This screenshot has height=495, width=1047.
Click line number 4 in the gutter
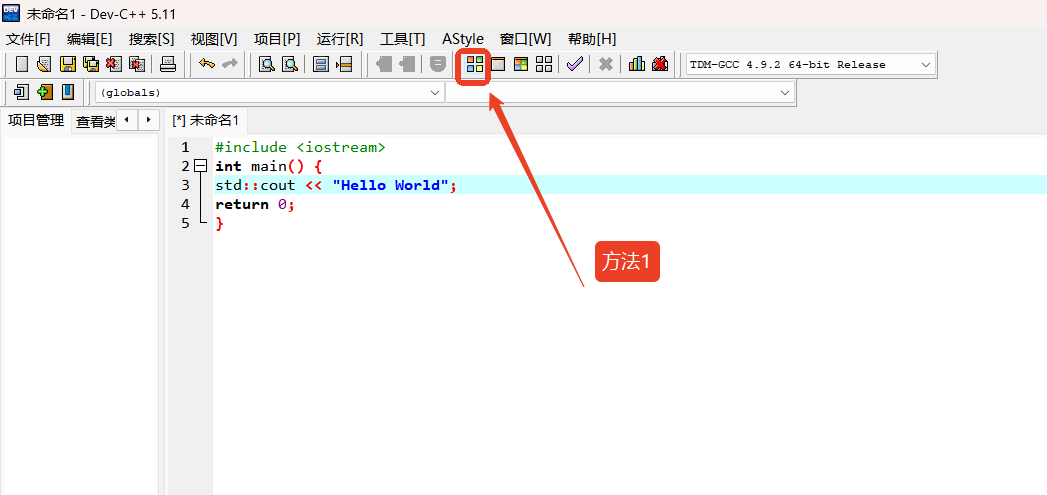185,204
